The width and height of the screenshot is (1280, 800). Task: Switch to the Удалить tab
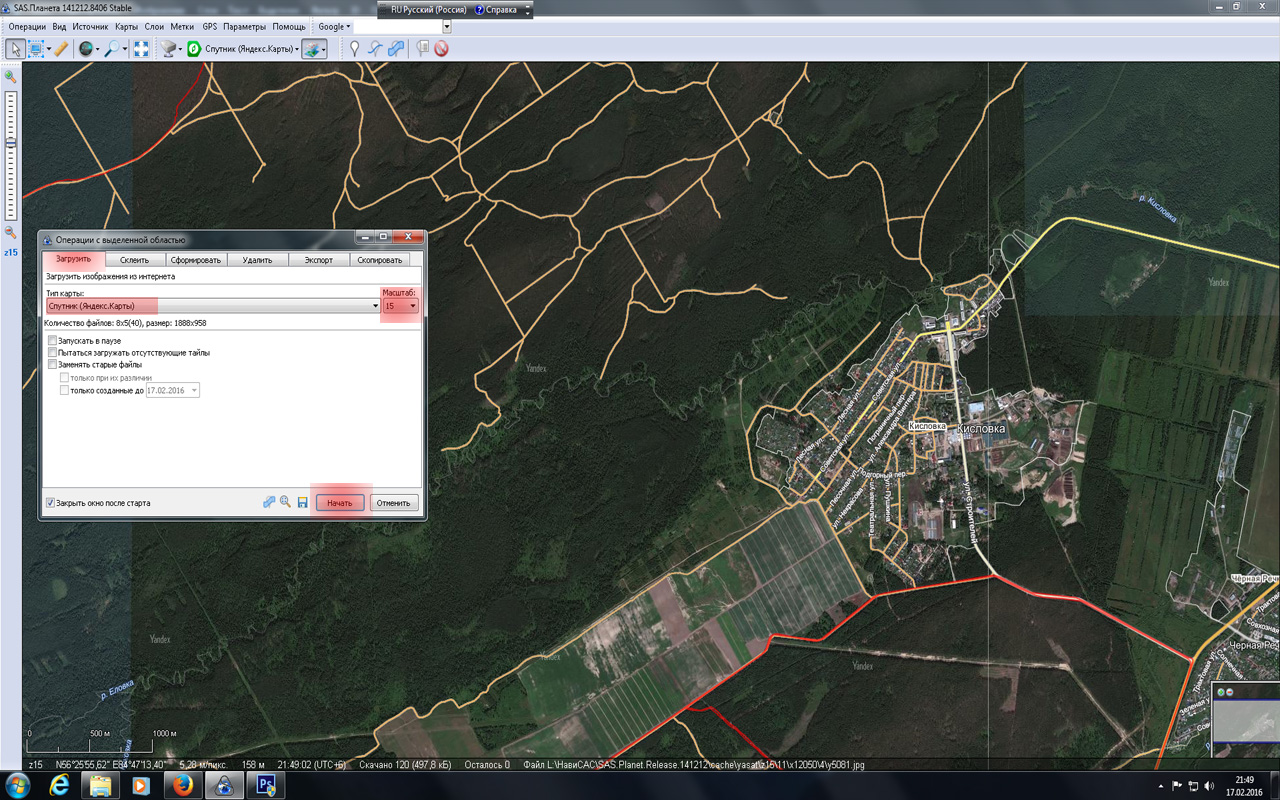click(257, 260)
